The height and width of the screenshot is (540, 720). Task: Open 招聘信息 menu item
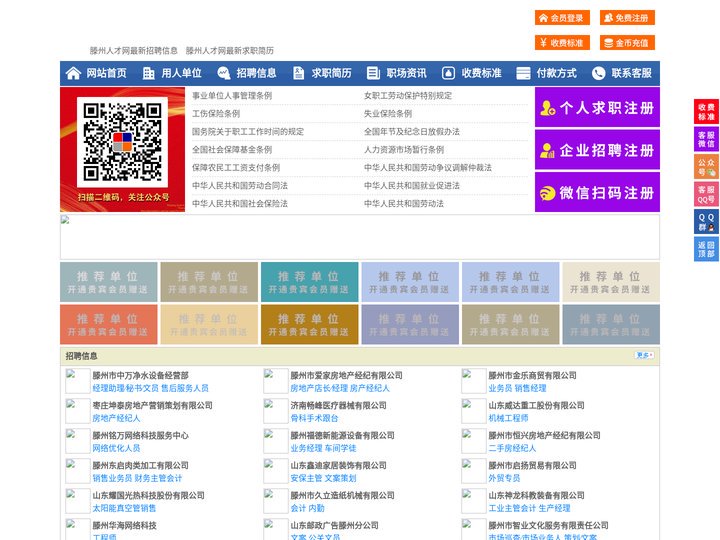(x=256, y=73)
